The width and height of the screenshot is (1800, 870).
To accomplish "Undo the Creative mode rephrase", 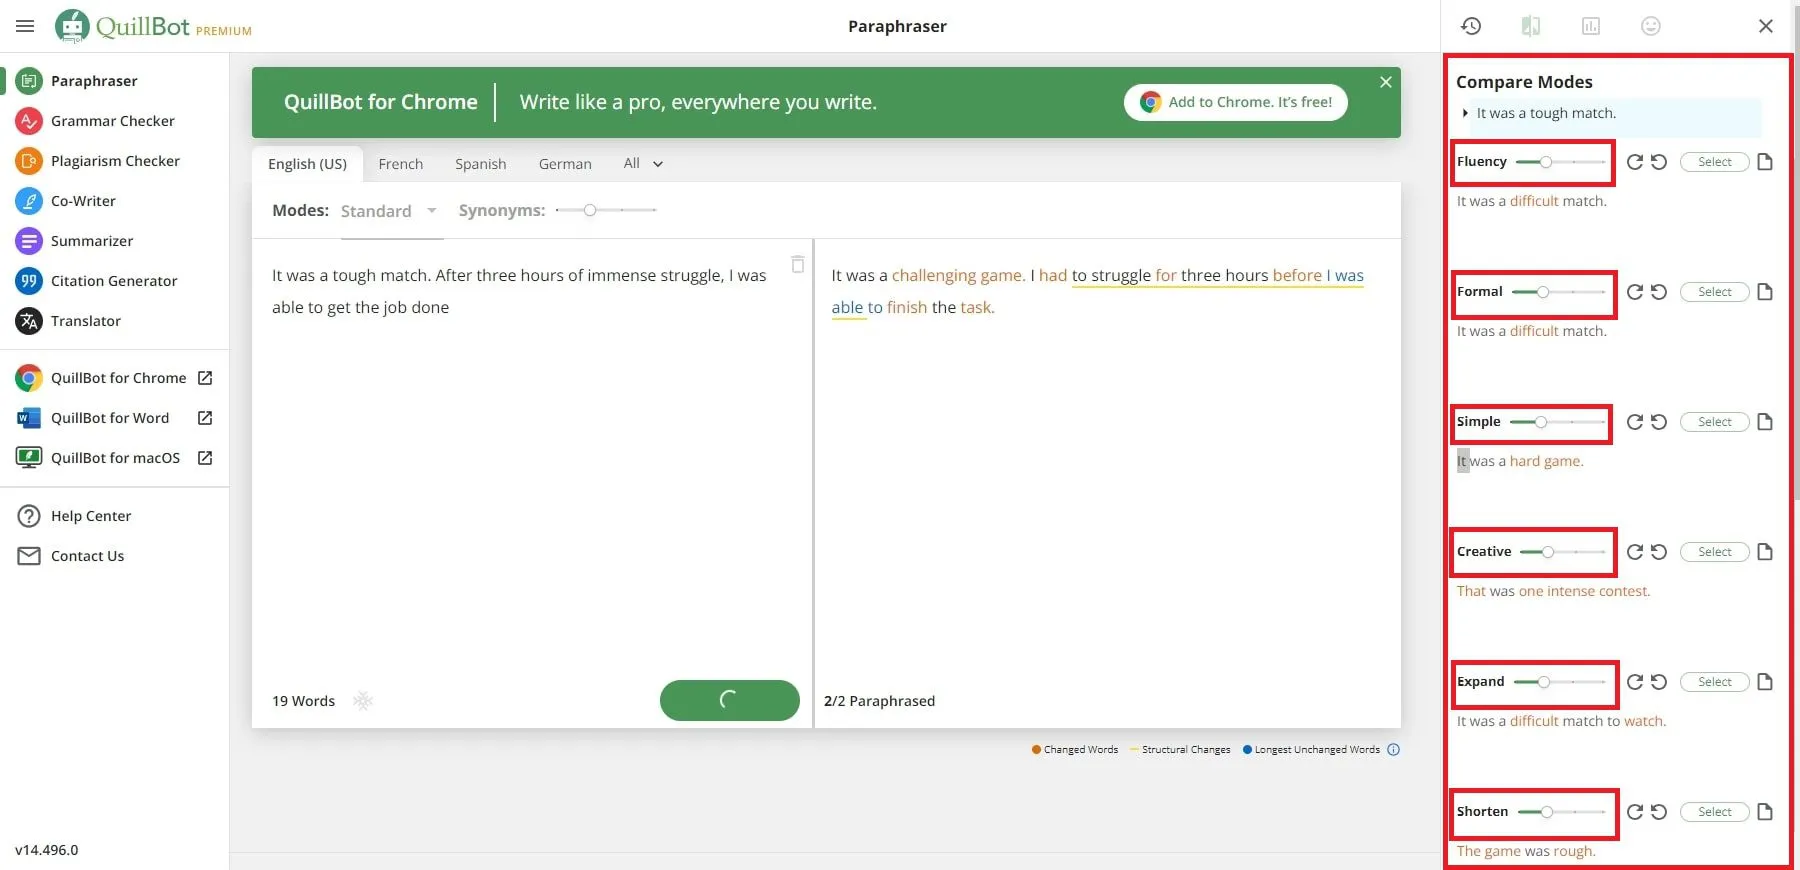I will [1659, 552].
